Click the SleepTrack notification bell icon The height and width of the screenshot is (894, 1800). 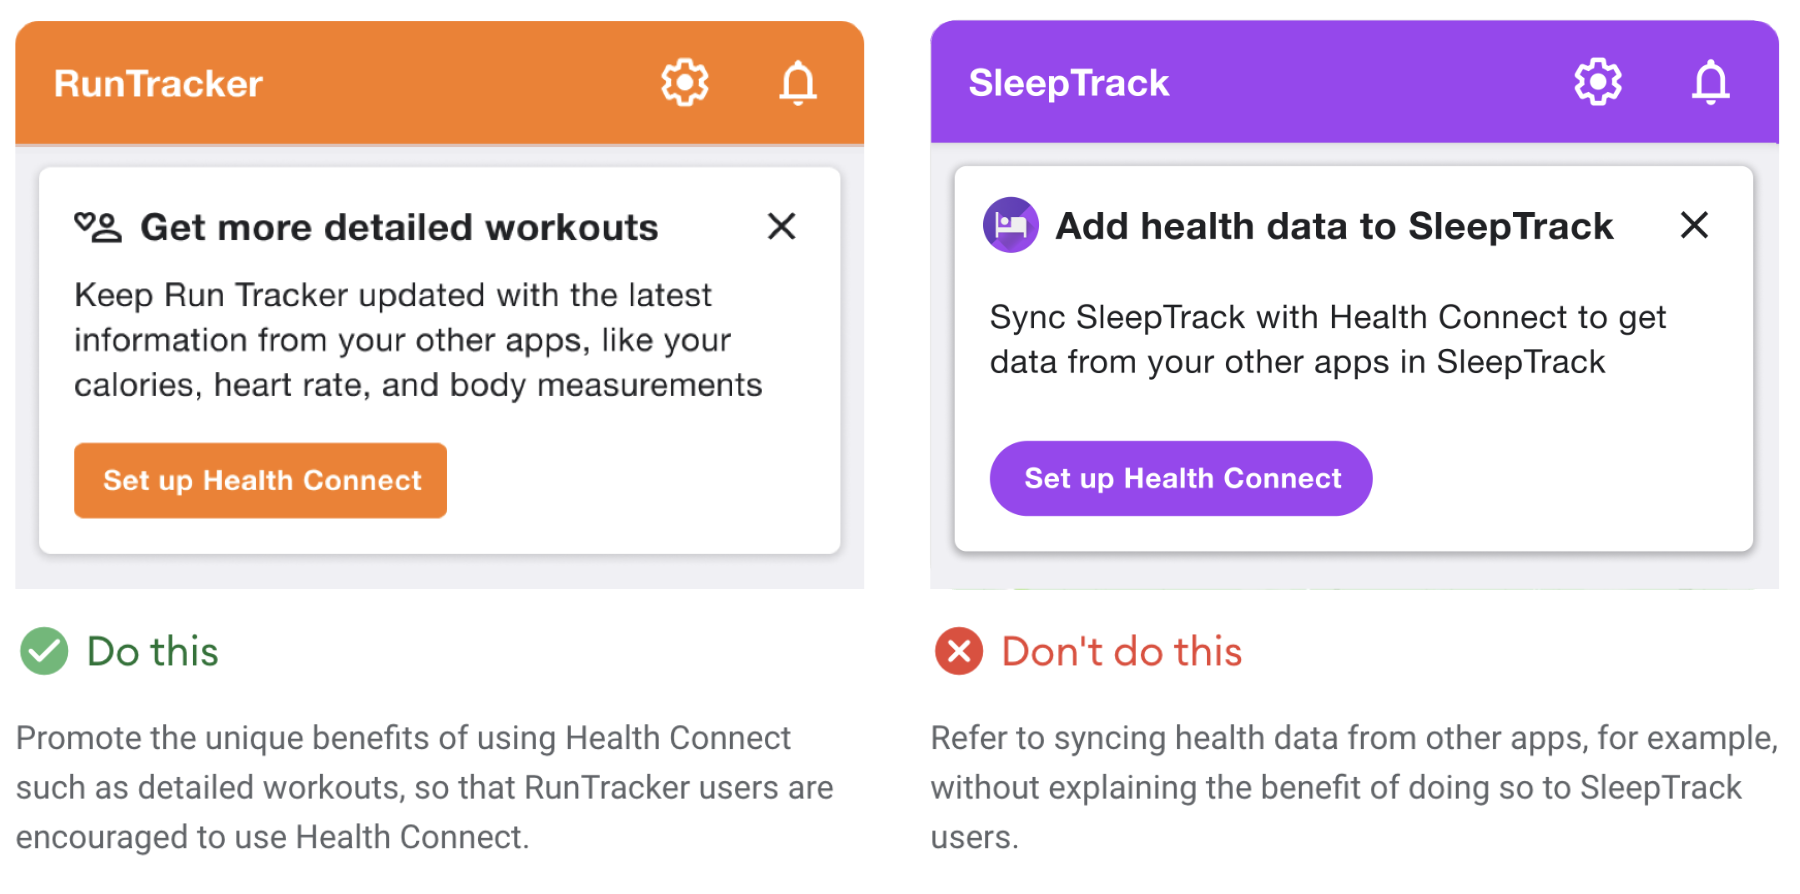[1710, 82]
